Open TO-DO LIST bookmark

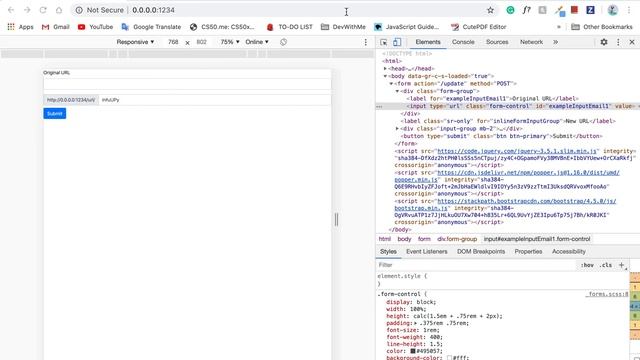289,27
